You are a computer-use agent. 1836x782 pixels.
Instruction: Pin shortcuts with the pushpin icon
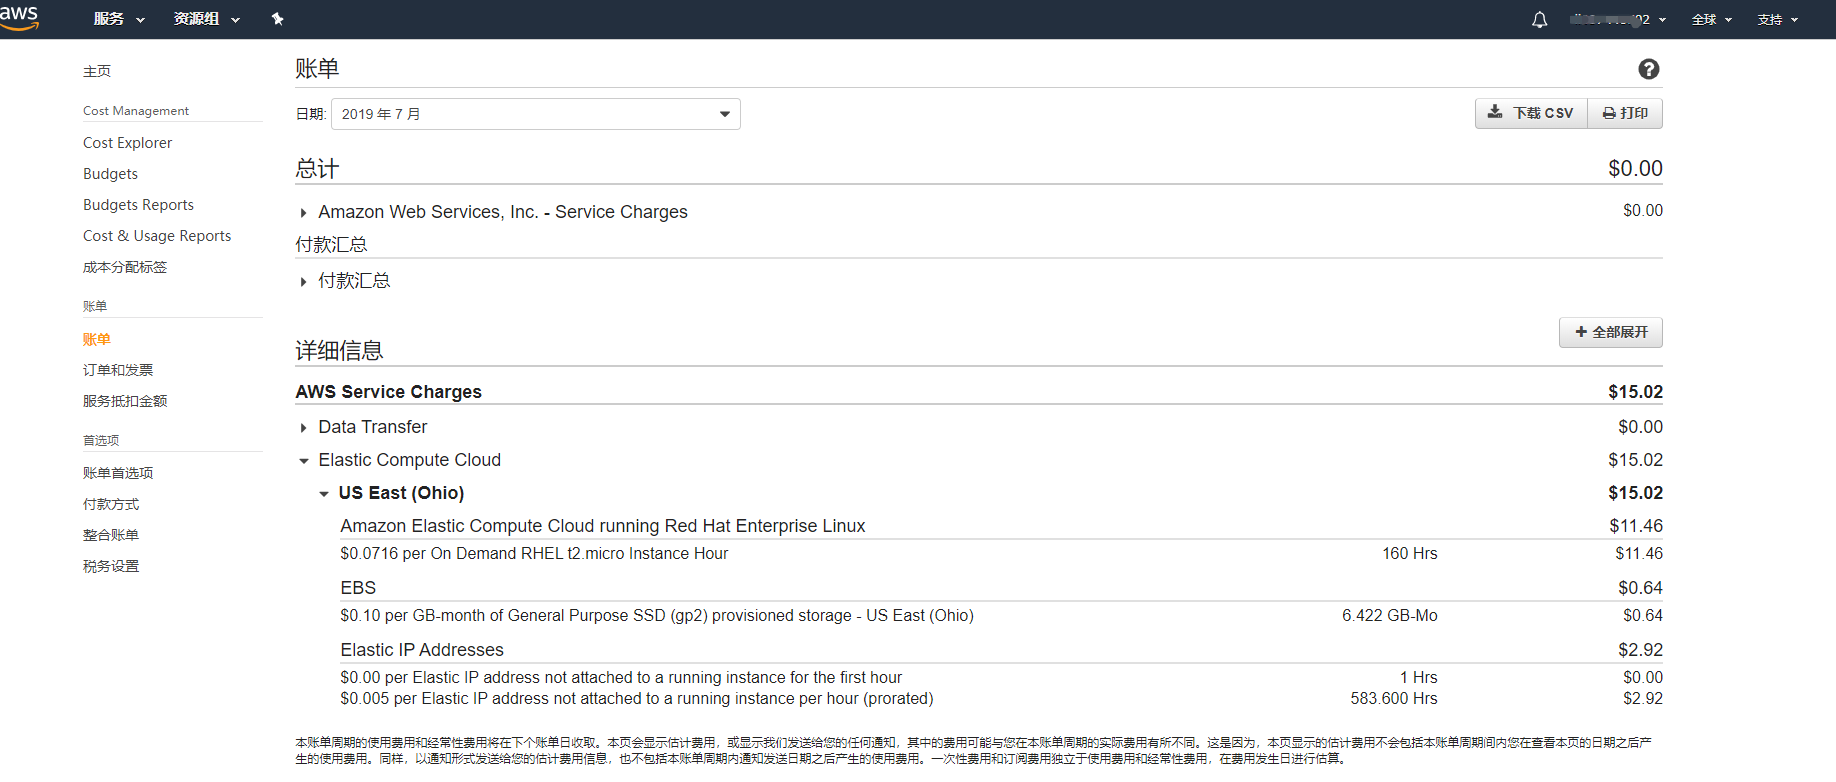click(278, 19)
